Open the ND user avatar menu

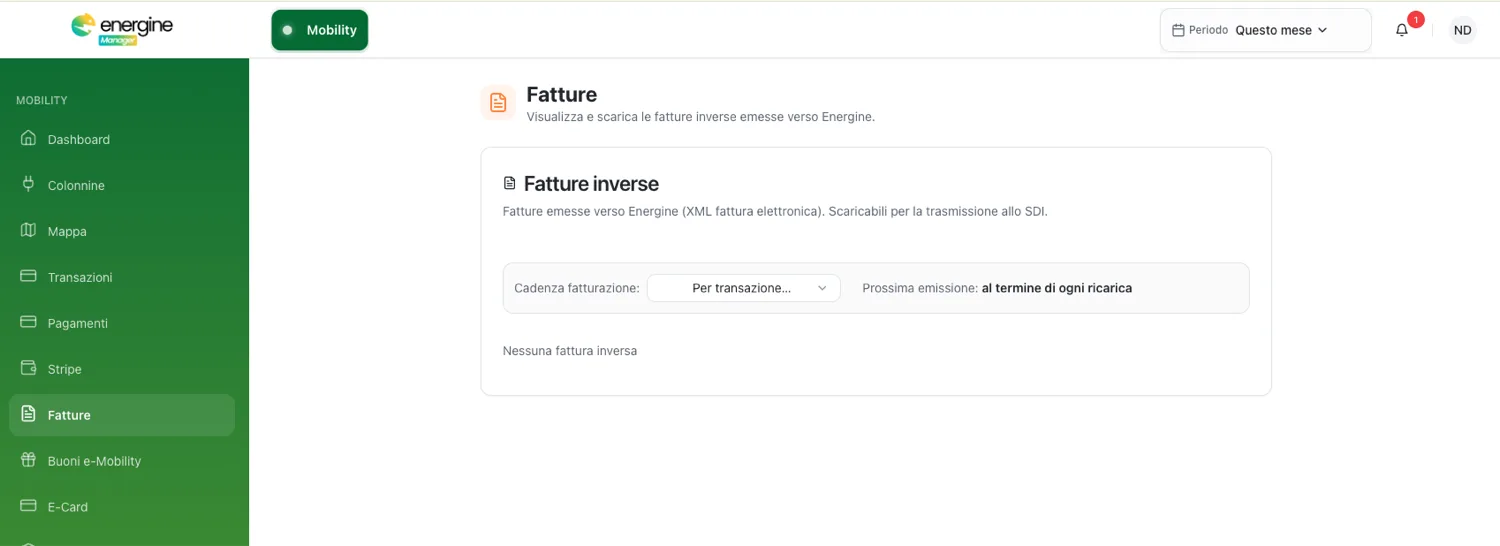[1462, 30]
